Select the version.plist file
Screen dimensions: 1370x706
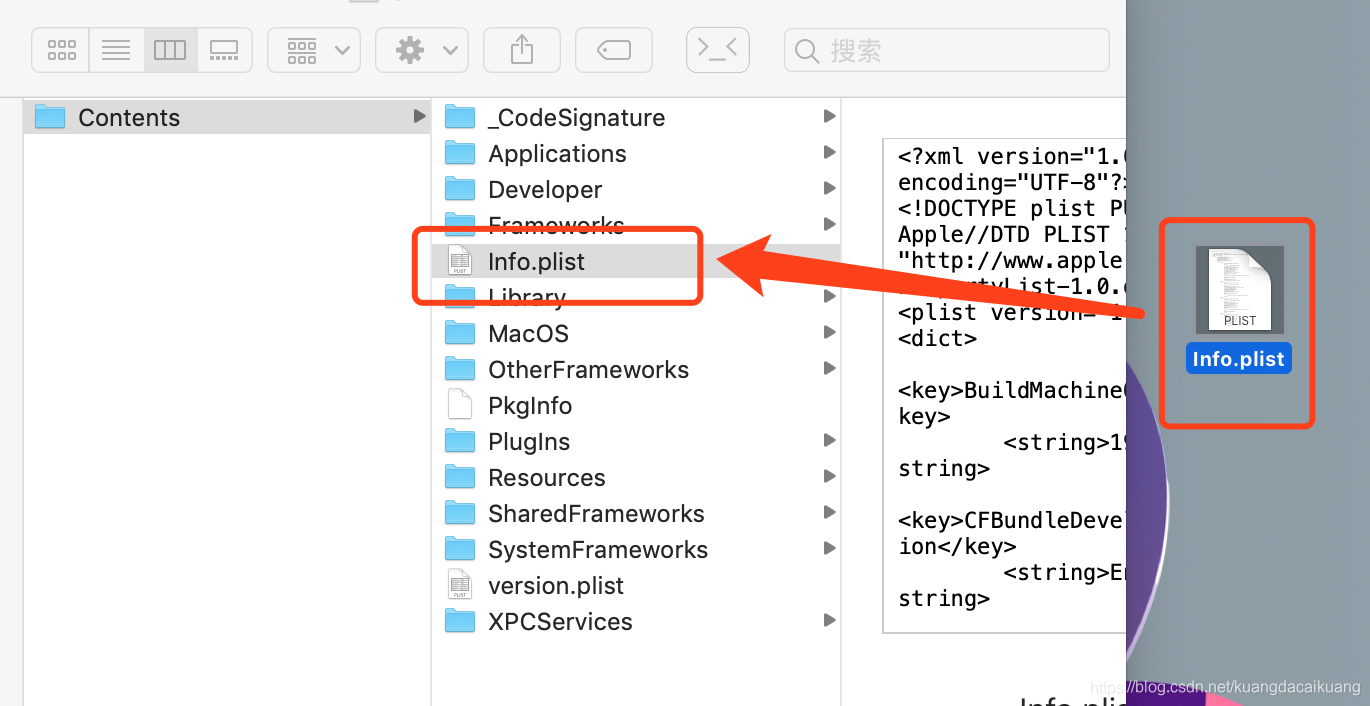(636, 585)
